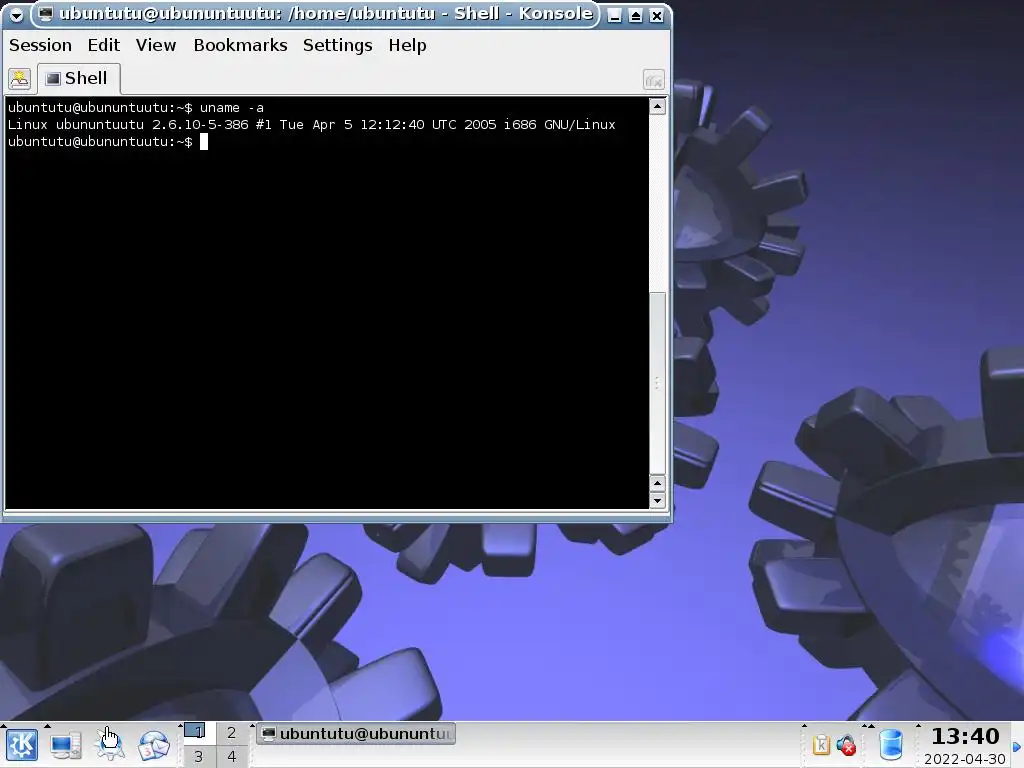Open the Trash bin in the panel

pyautogui.click(x=891, y=745)
